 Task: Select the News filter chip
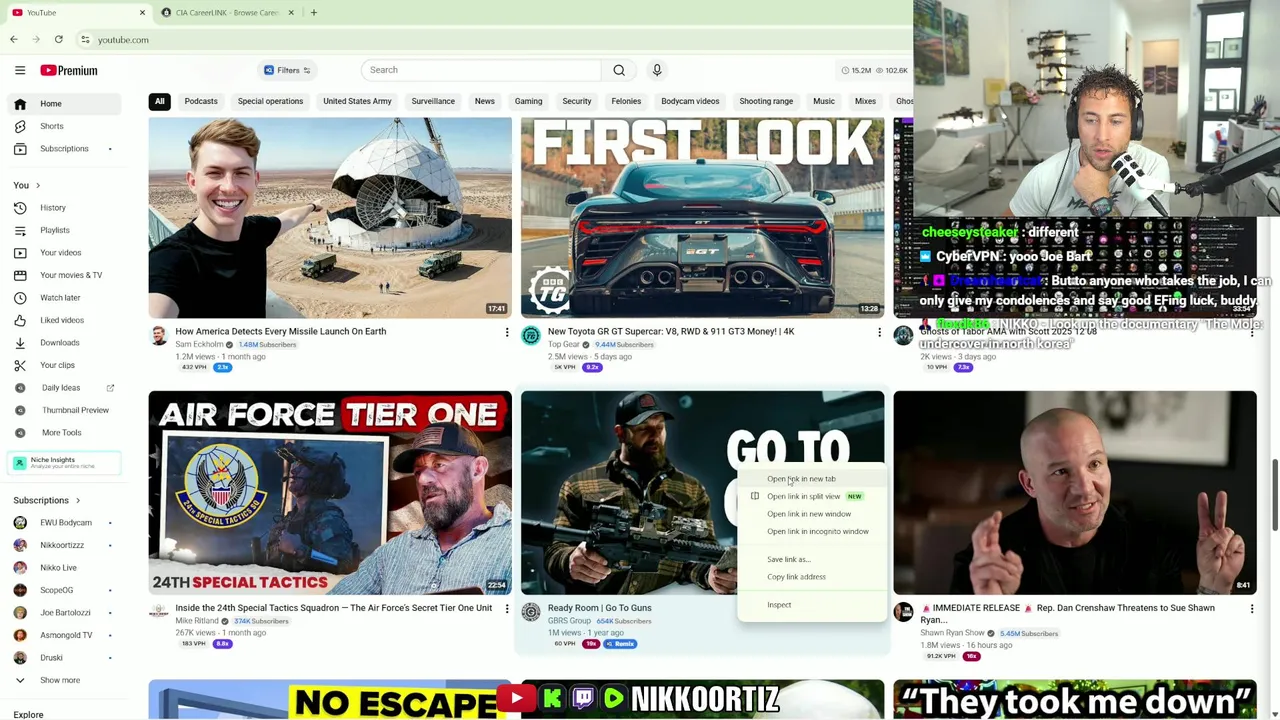click(x=484, y=101)
